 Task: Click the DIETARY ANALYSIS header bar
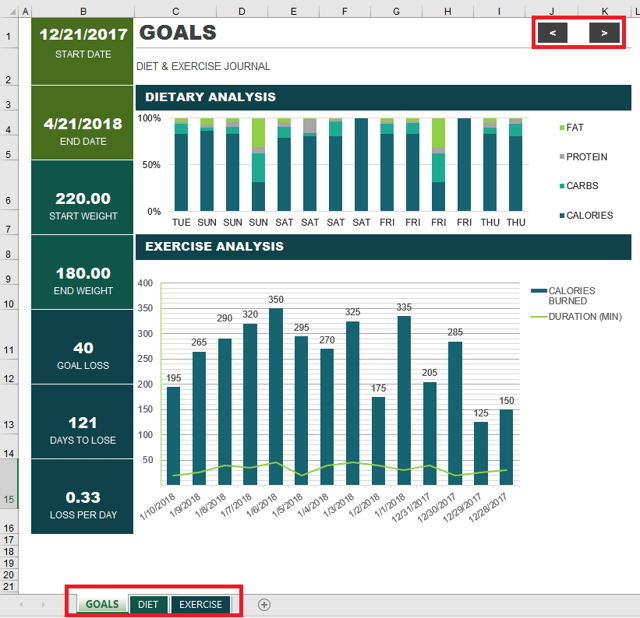pos(383,97)
